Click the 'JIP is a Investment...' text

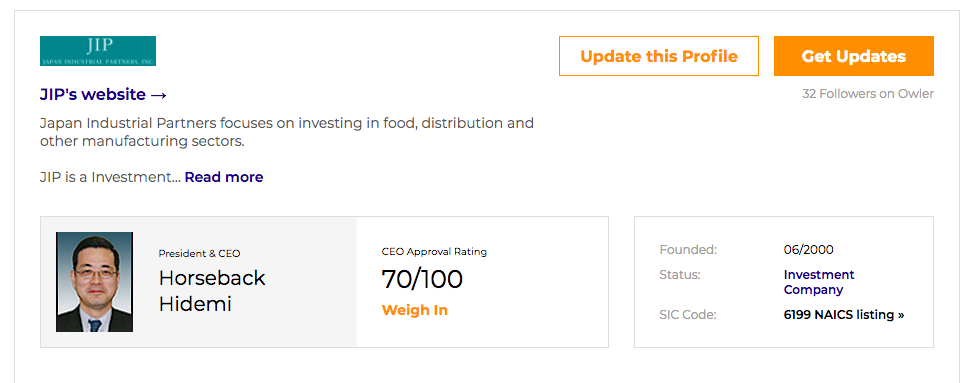point(110,177)
